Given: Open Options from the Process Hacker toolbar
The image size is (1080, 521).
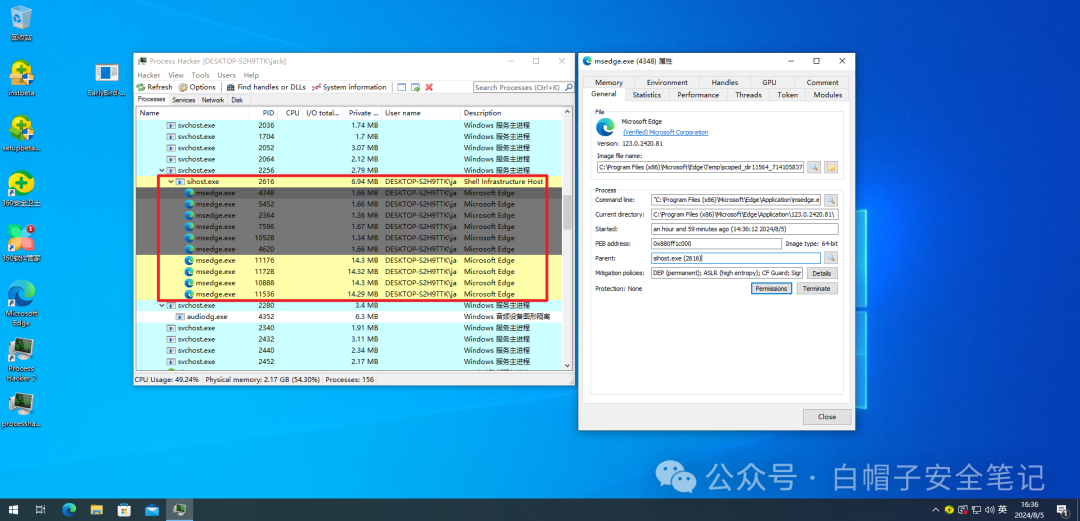Looking at the screenshot, I should click(197, 88).
